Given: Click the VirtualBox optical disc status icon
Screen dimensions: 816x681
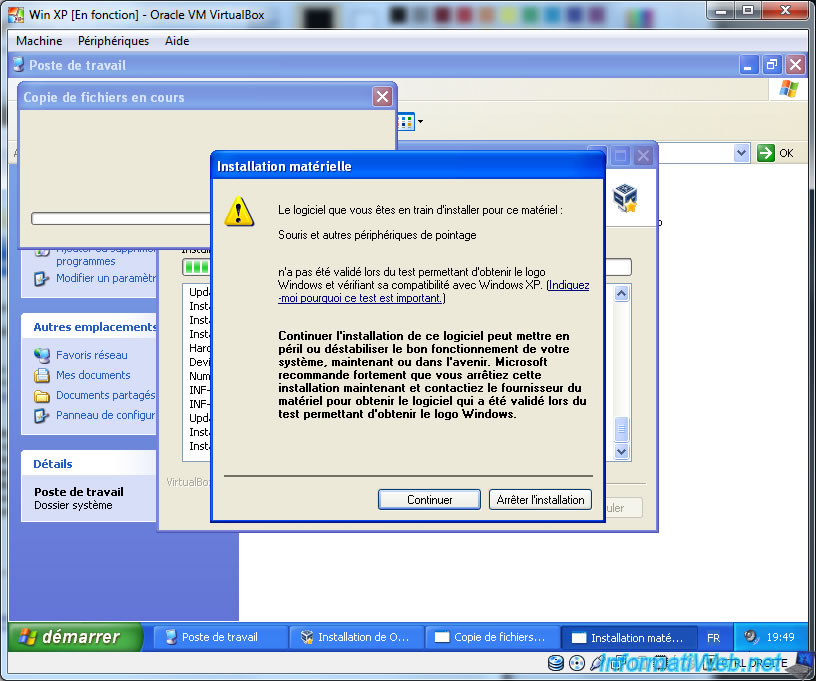Looking at the screenshot, I should [577, 663].
